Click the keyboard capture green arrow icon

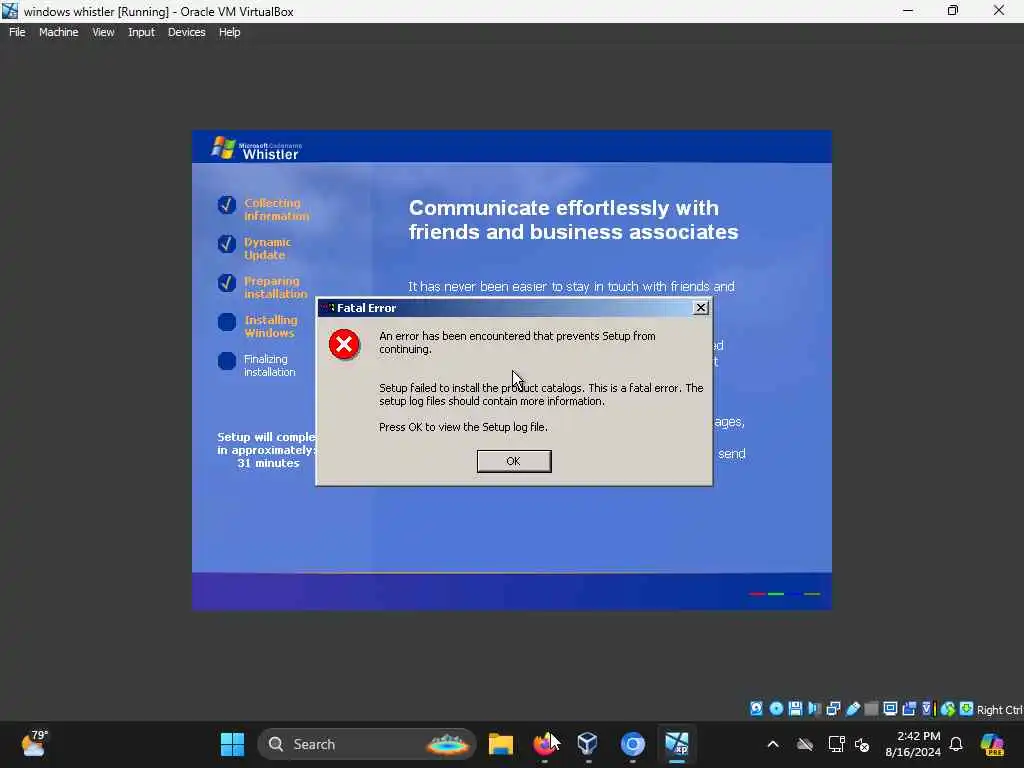[966, 709]
